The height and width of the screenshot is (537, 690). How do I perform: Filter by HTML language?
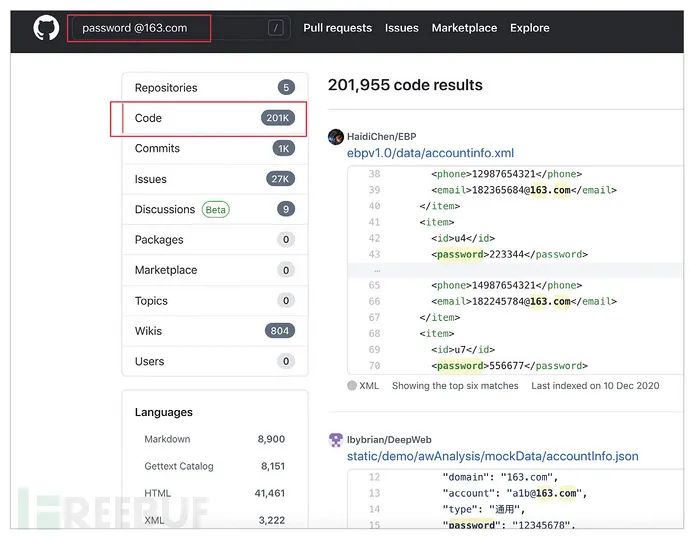pos(158,493)
